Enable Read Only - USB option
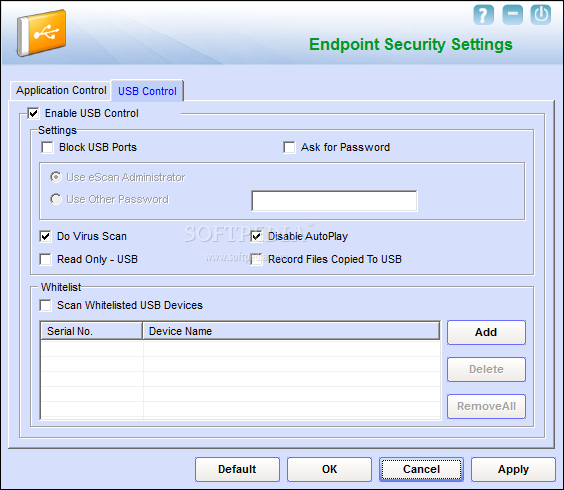Screen dimensions: 564x490 (45, 259)
